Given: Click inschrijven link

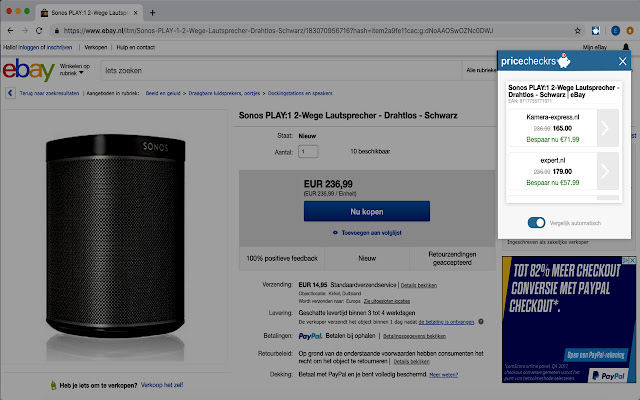Looking at the screenshot, I should 59,47.
